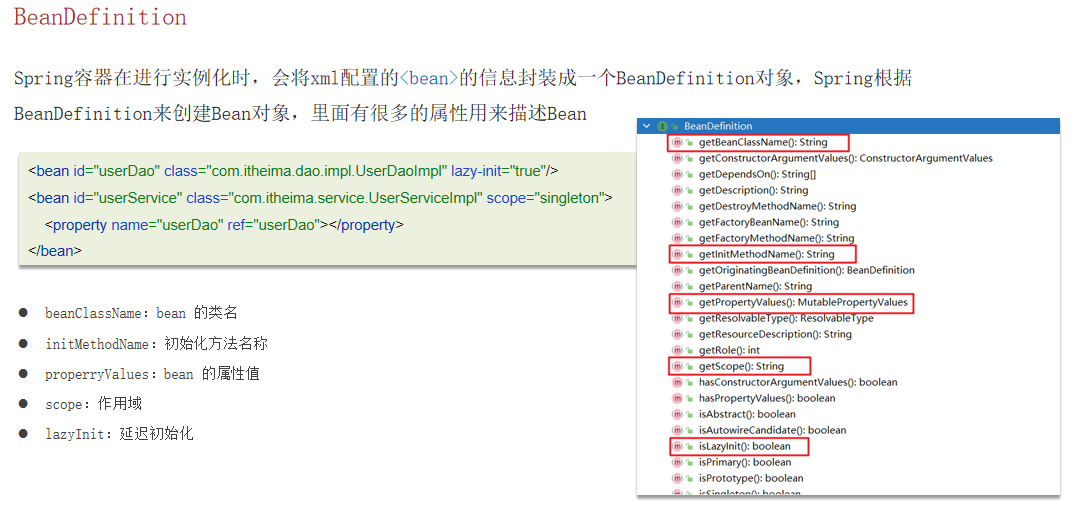Select getRole(): int method
Image resolution: width=1083 pixels, height=522 pixels.
(x=729, y=350)
